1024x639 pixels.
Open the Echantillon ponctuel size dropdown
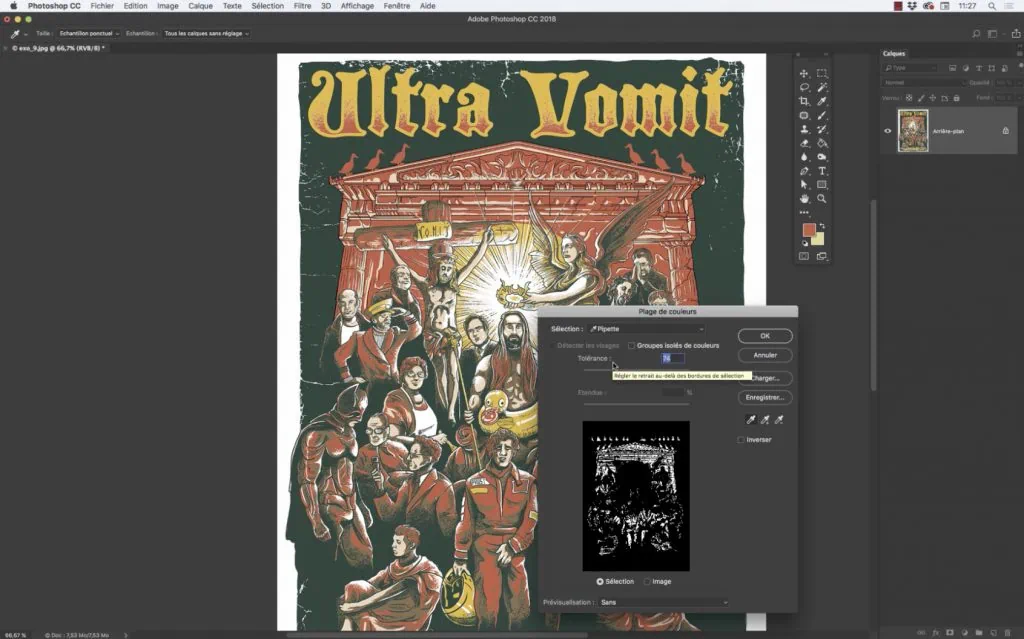pos(89,33)
